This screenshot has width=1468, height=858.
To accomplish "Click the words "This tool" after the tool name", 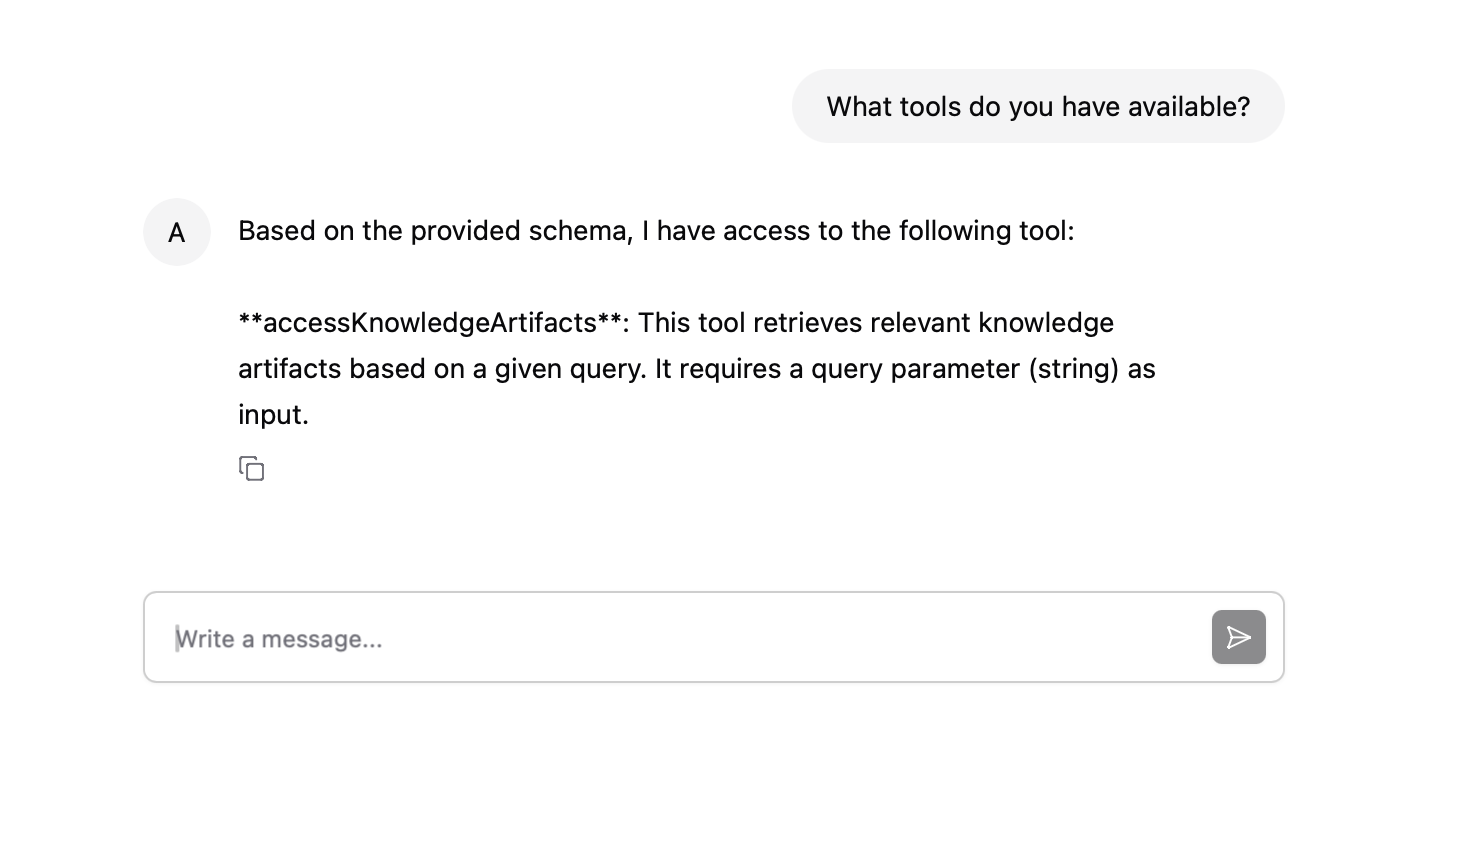I will (691, 323).
